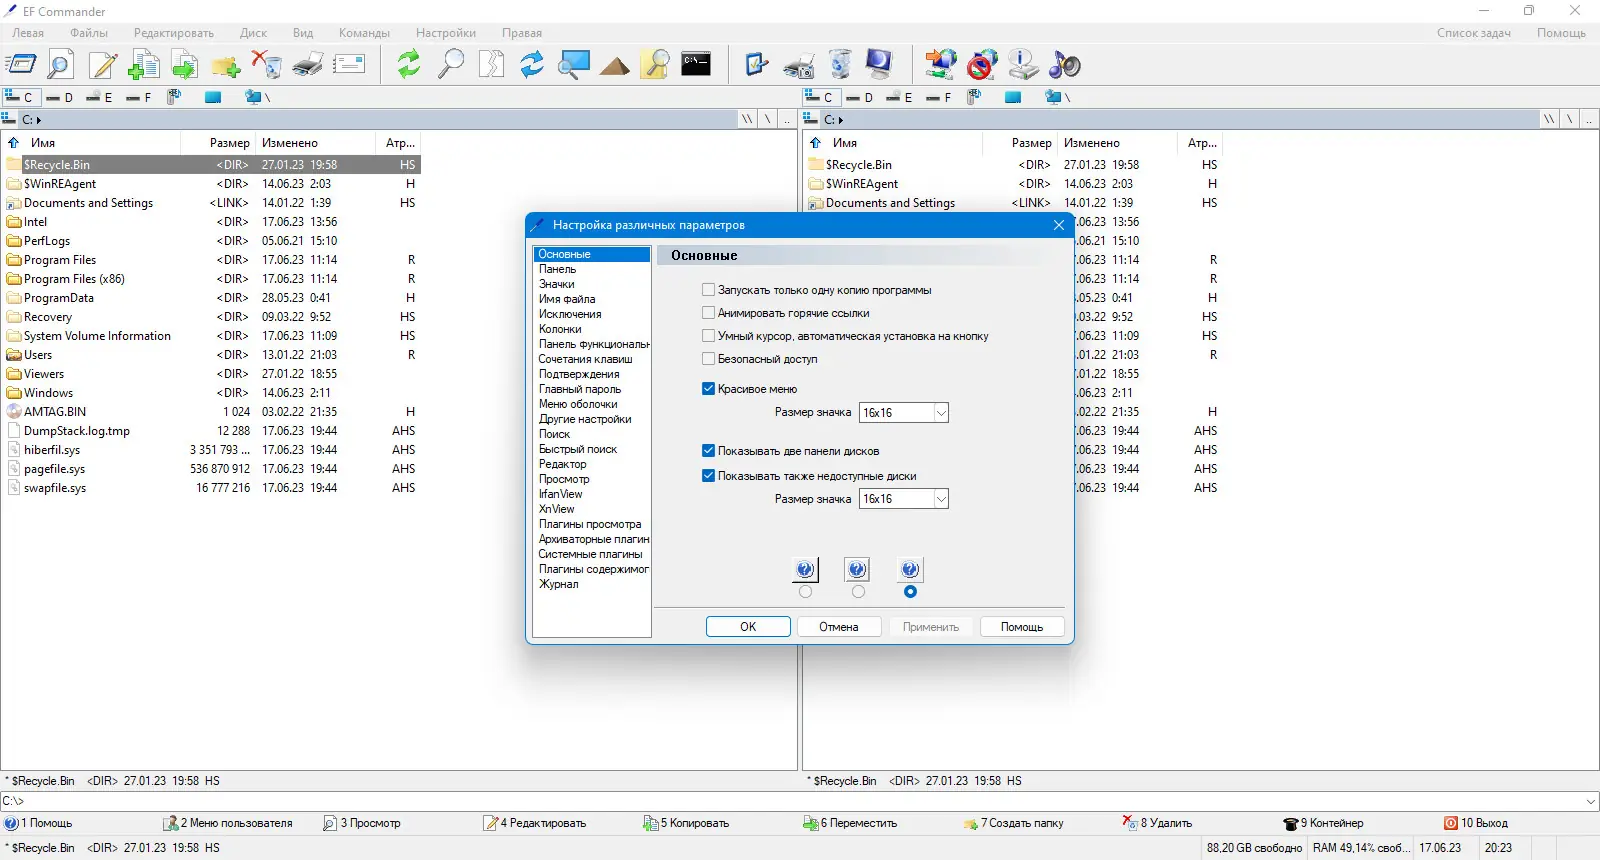
Task: Expand the right panel C: path arrow
Action: pyautogui.click(x=841, y=120)
